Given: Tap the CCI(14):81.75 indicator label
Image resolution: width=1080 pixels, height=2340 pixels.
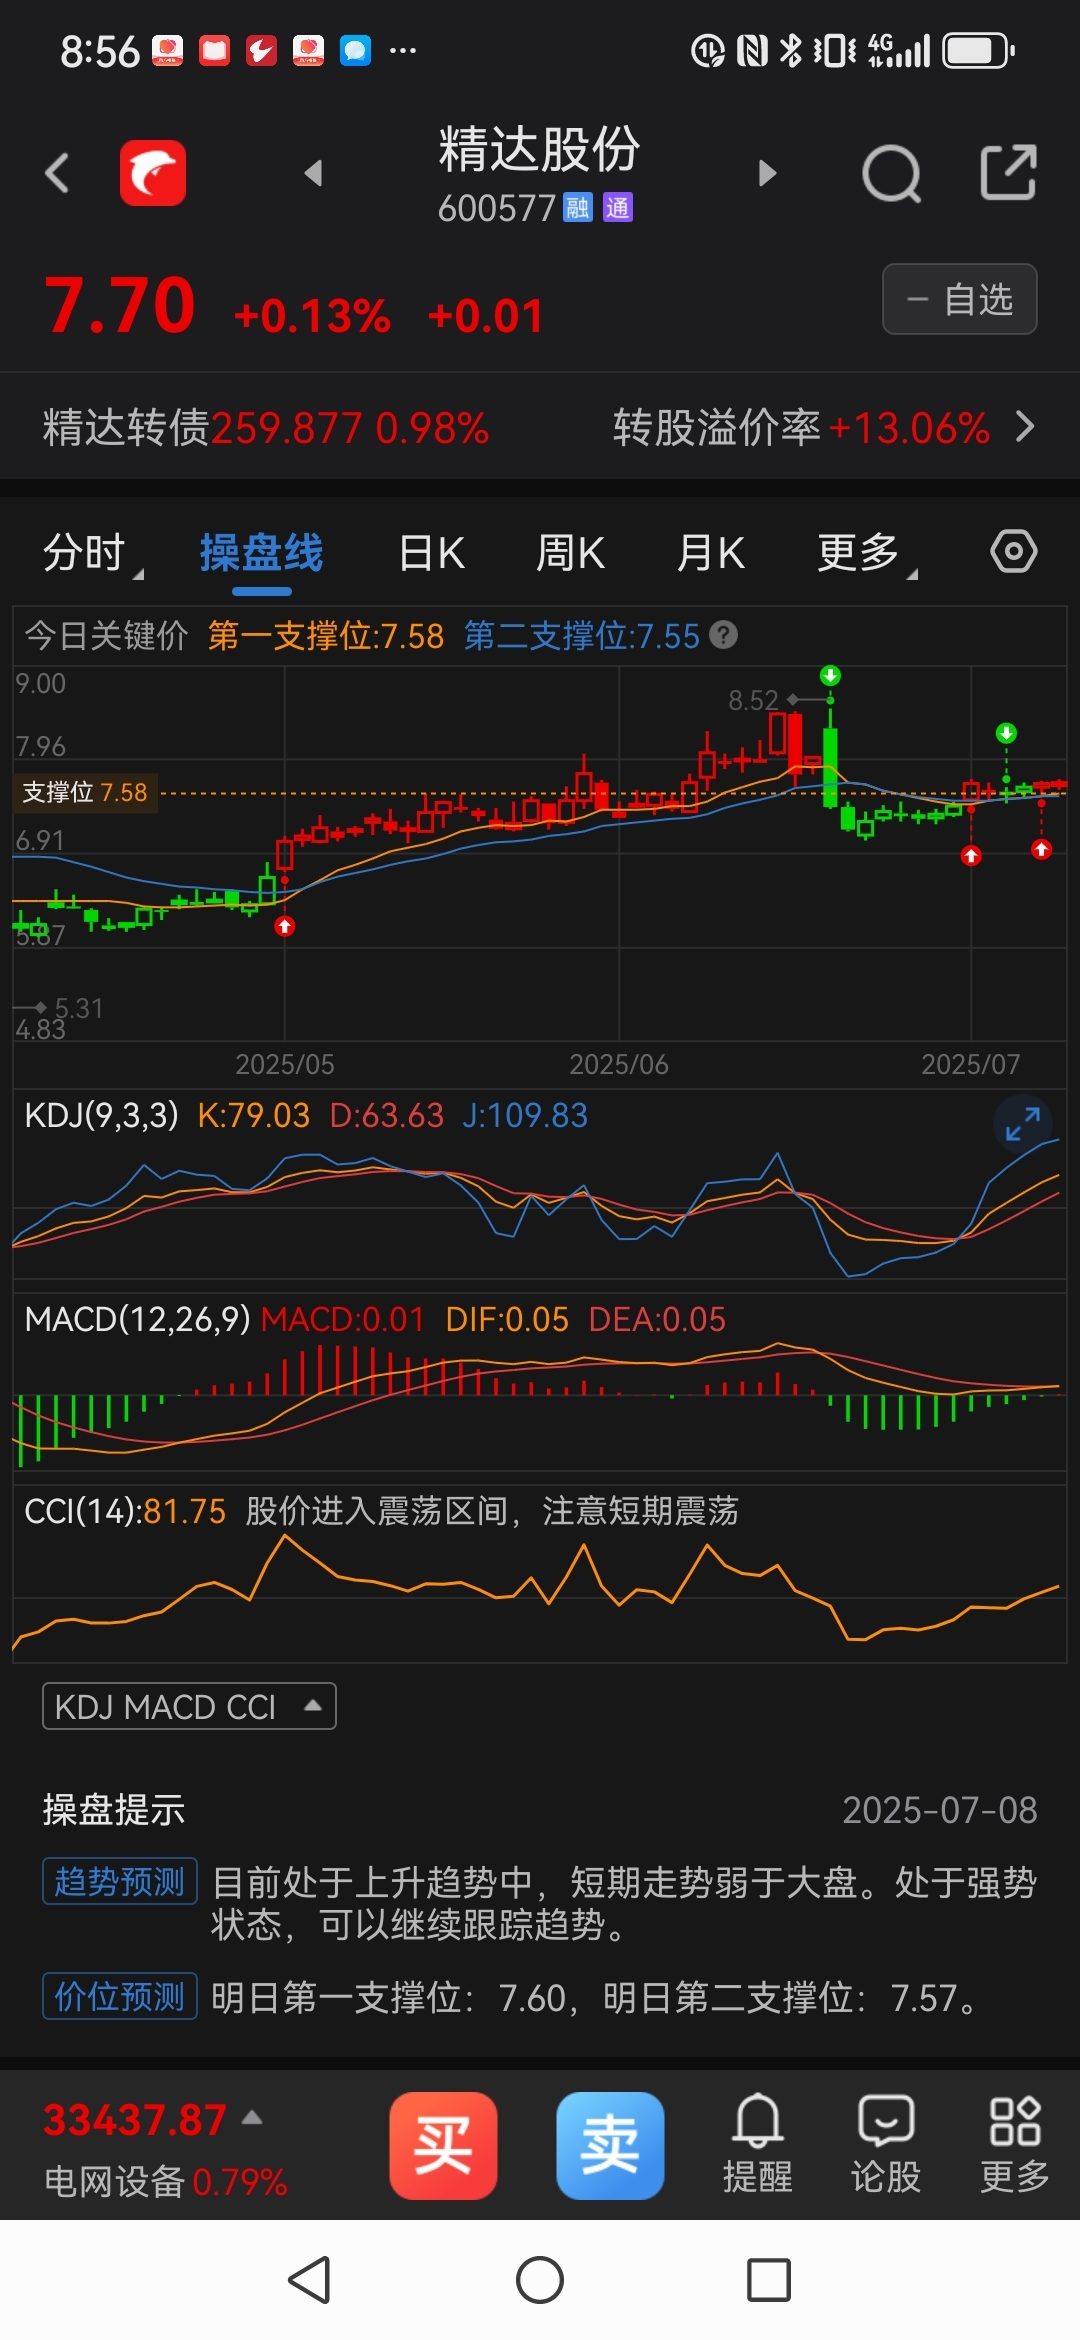Looking at the screenshot, I should [125, 1511].
